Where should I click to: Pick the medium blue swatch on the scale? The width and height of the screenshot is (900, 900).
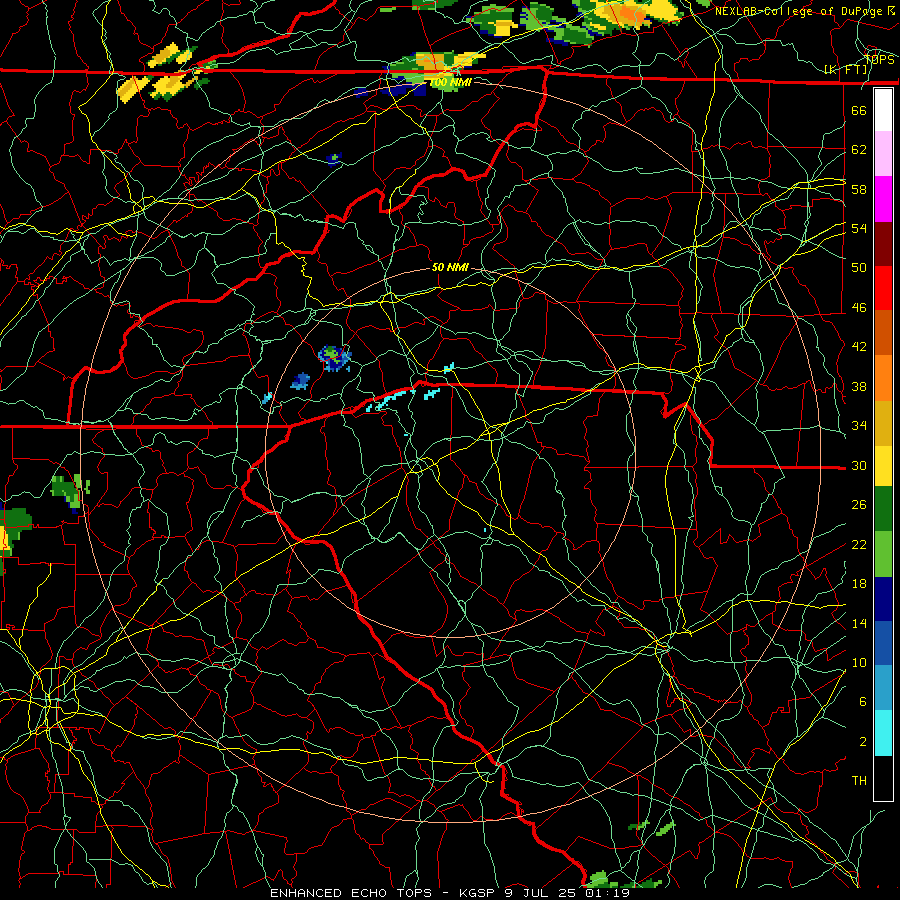click(x=883, y=643)
